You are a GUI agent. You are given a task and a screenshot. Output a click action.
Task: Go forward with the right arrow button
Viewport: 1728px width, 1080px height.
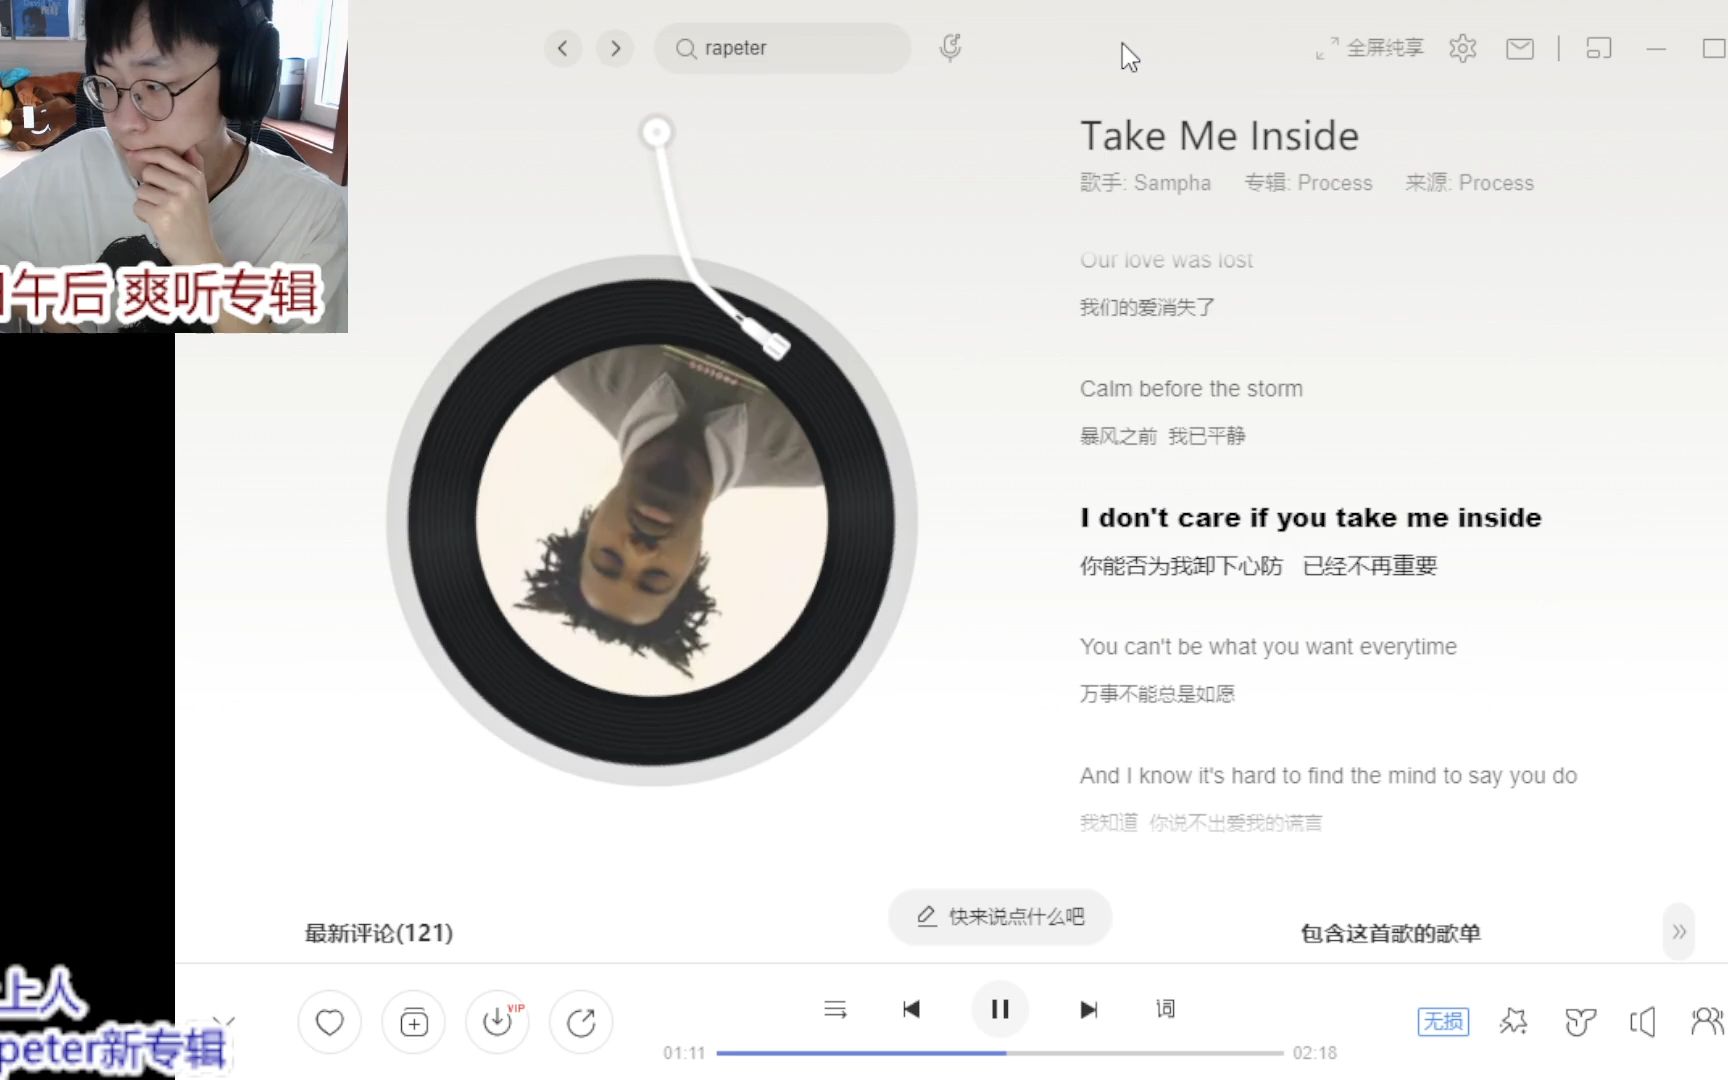pos(615,48)
